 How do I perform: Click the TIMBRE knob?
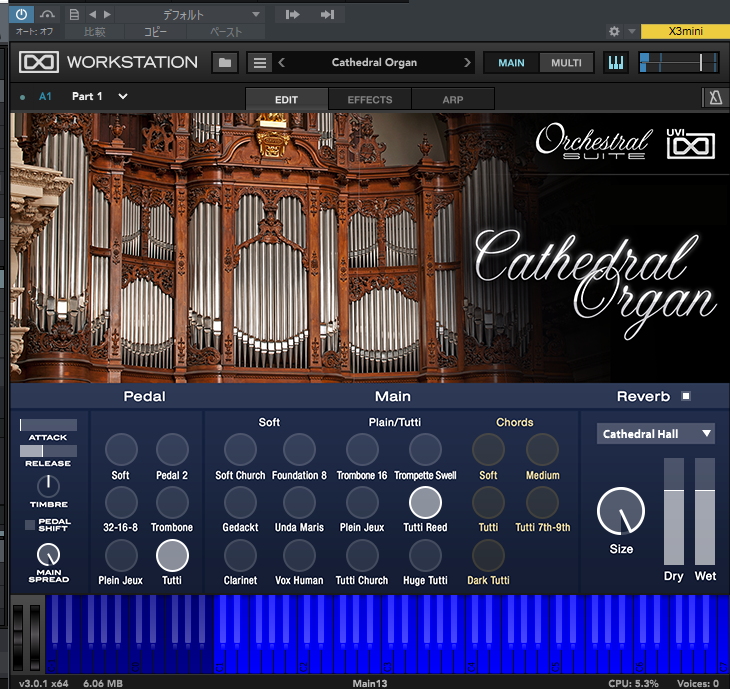tap(48, 486)
